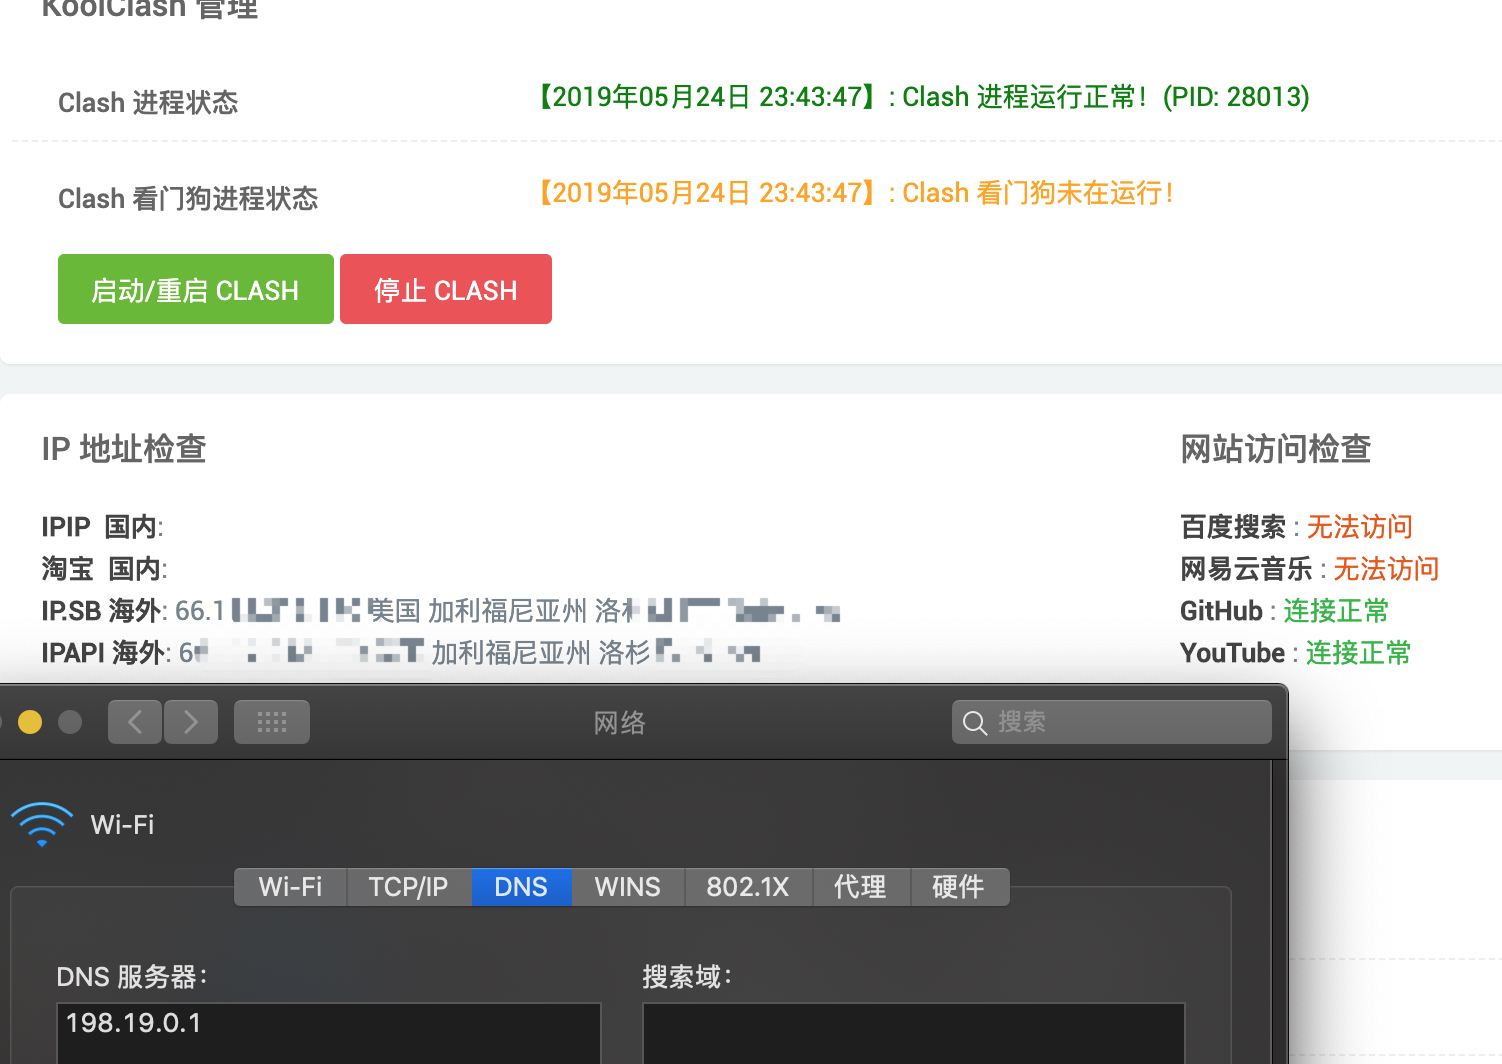Click the empty 搜索域 list box
The width and height of the screenshot is (1502, 1064).
pyautogui.click(x=914, y=1033)
